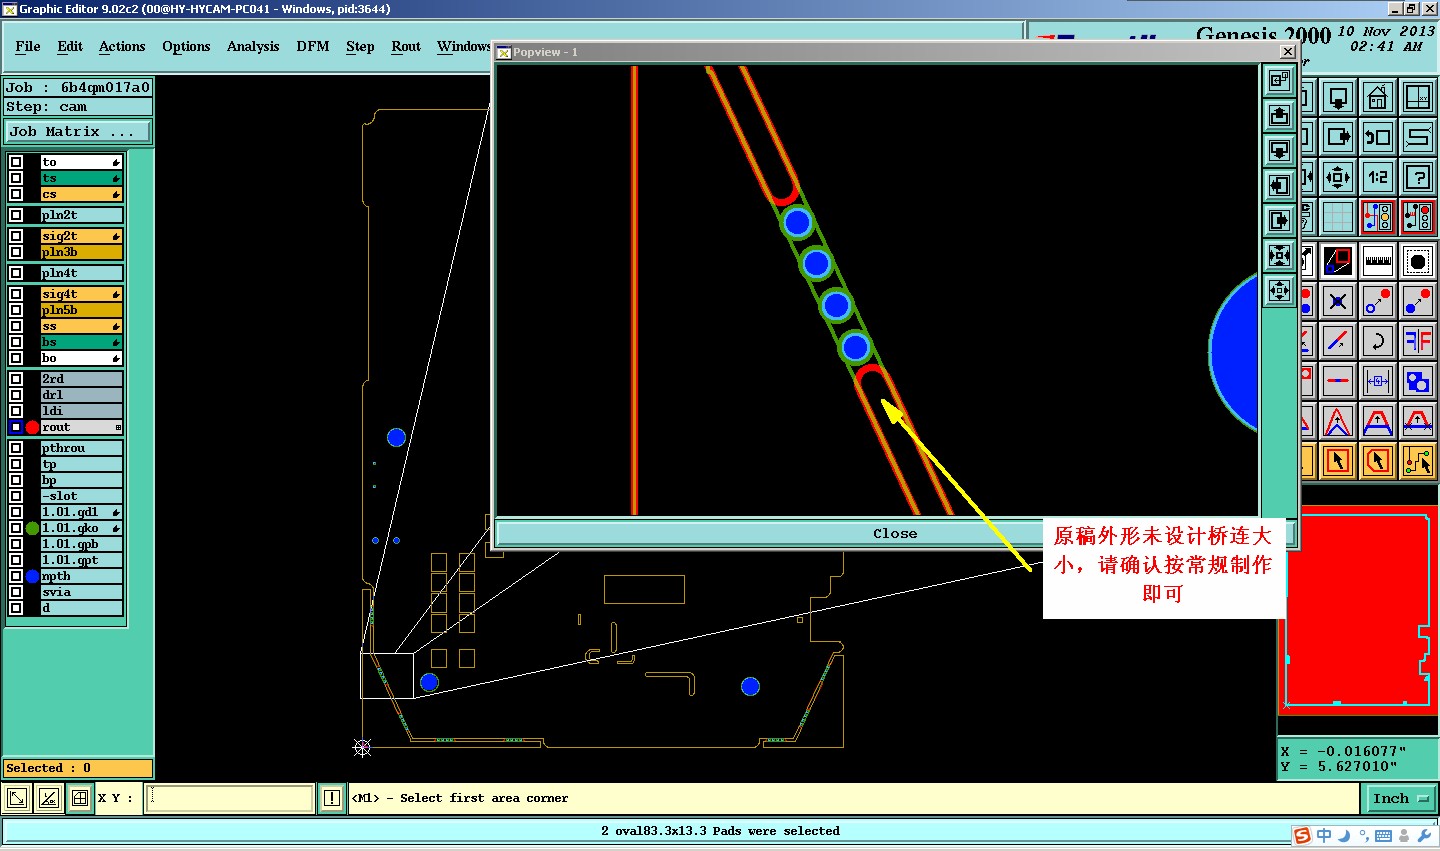Select the net selection arrow tool
The width and height of the screenshot is (1440, 851).
1417,460
